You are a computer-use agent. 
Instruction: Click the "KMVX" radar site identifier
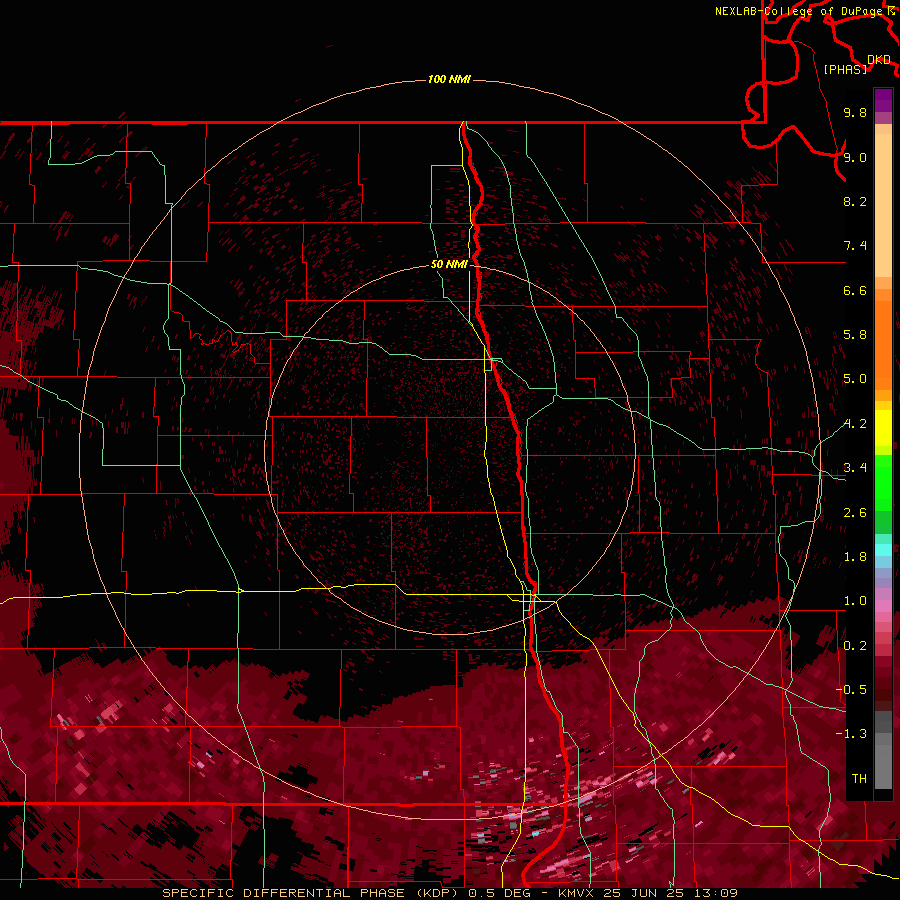point(577,893)
